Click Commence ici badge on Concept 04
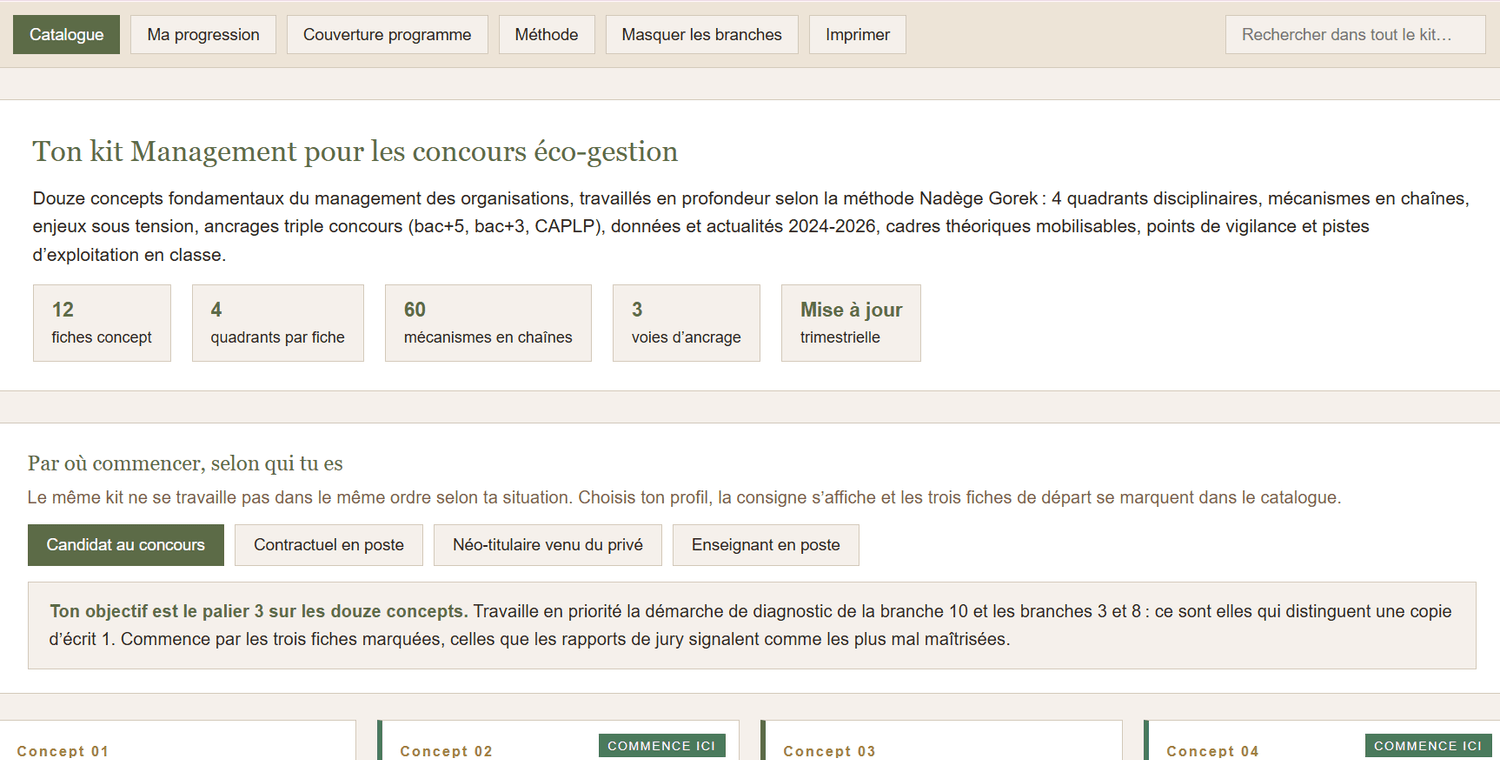This screenshot has height=760, width=1500. 1428,745
